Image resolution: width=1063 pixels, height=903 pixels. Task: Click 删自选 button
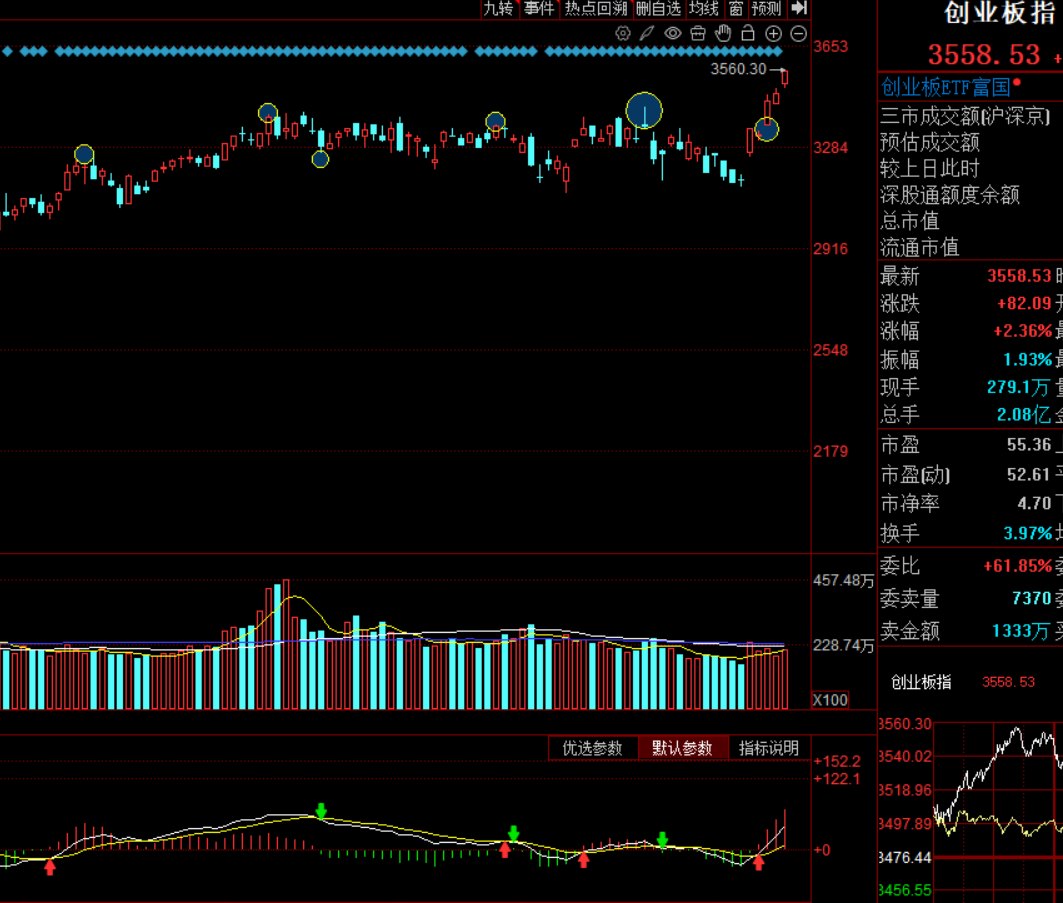(x=658, y=9)
